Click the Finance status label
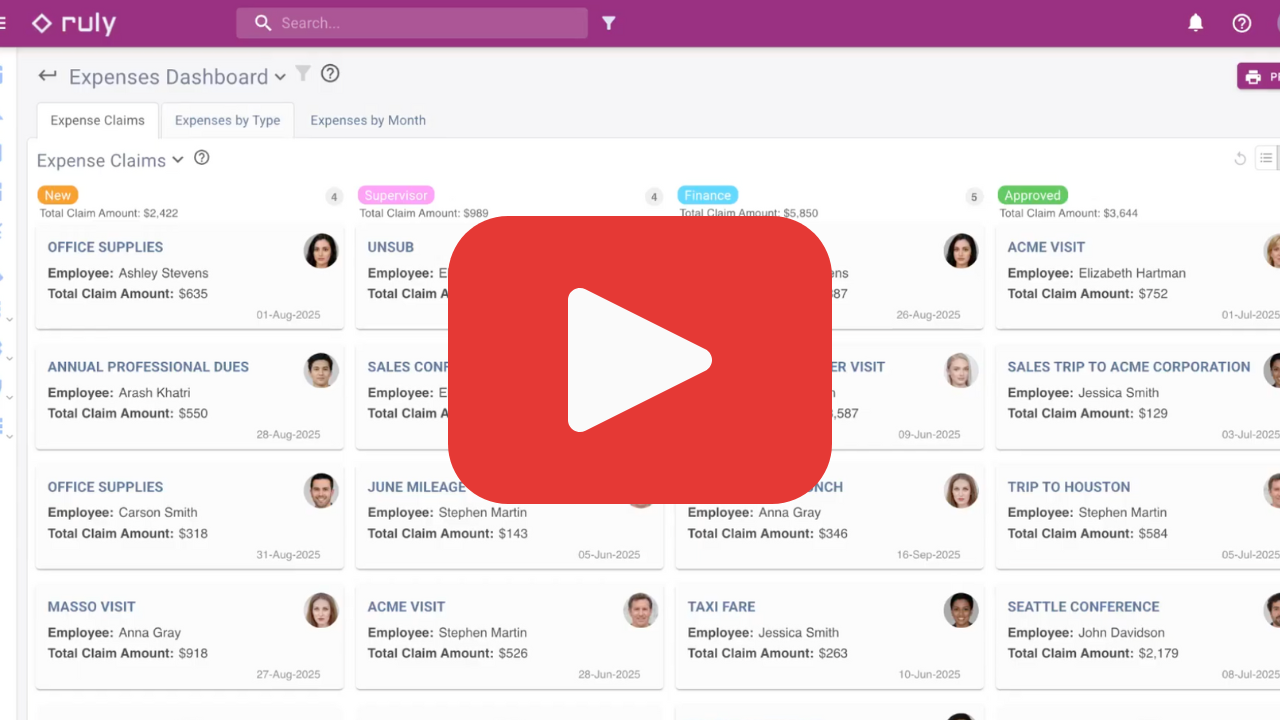Viewport: 1280px width, 720px height. (708, 195)
